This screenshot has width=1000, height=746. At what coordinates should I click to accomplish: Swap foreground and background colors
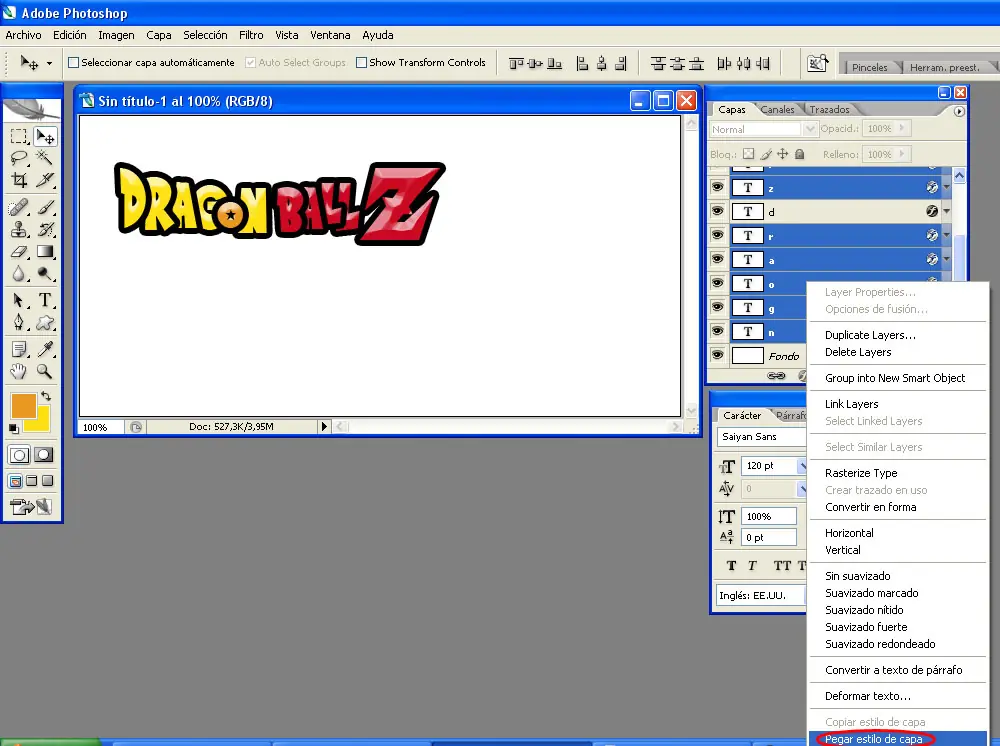coord(46,396)
